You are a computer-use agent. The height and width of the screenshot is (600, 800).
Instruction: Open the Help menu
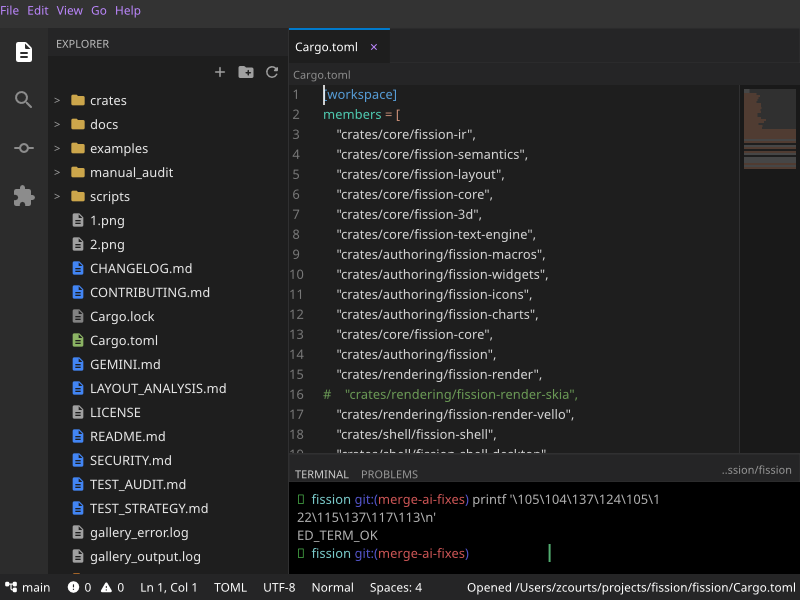[x=128, y=10]
